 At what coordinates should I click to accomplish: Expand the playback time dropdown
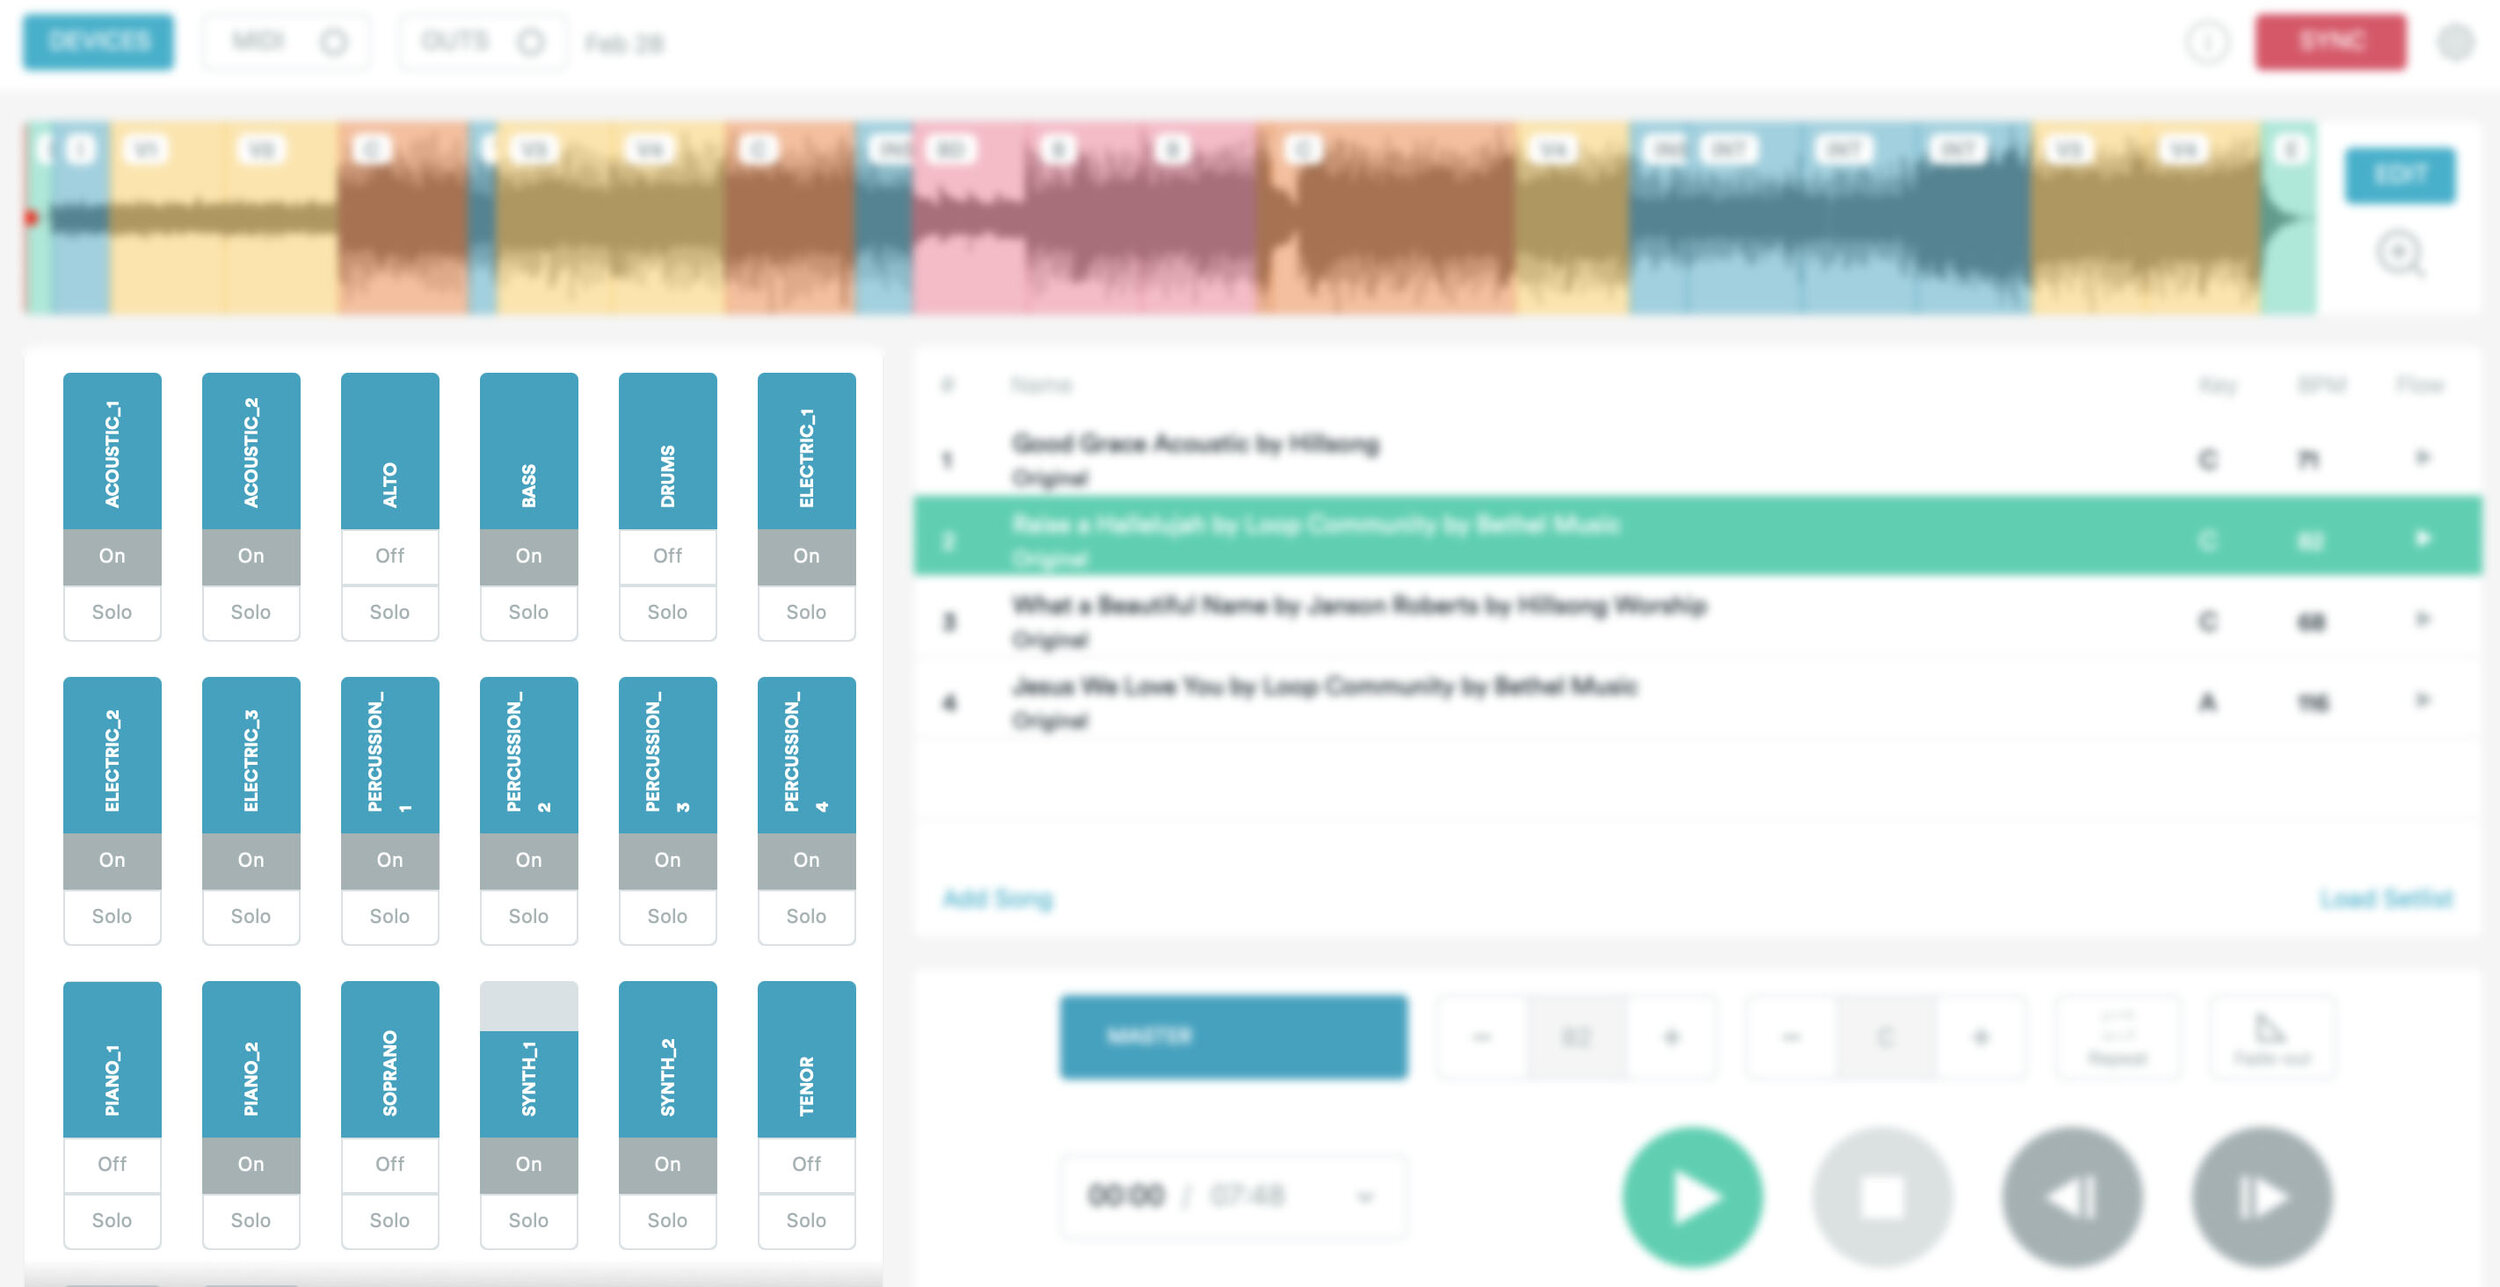[x=1365, y=1196]
